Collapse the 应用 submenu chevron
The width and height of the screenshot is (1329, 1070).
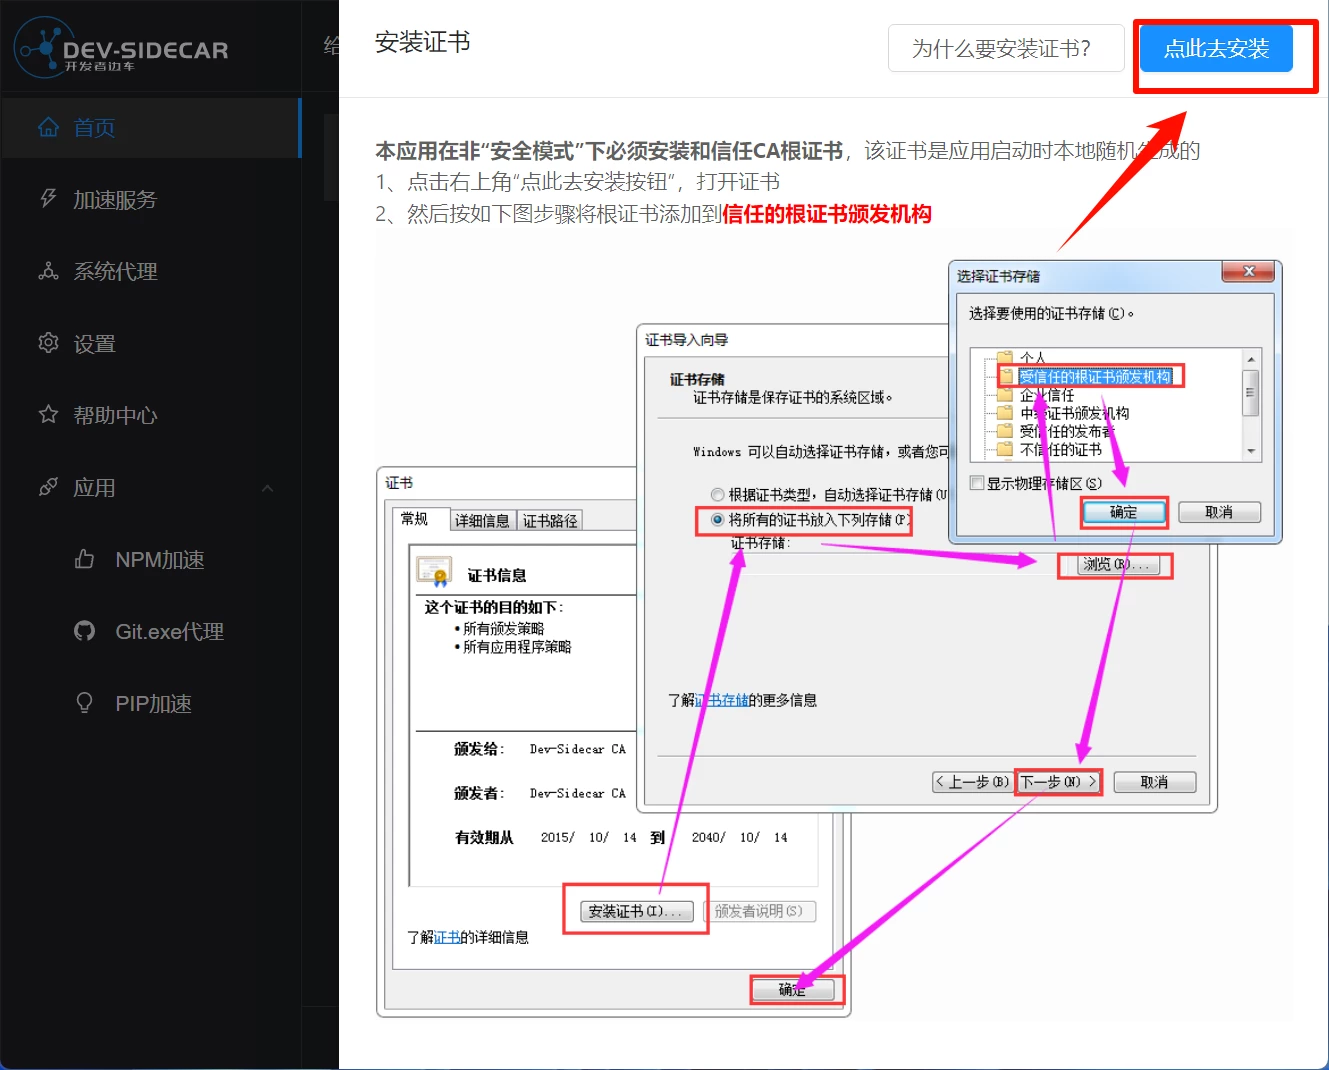click(x=267, y=488)
